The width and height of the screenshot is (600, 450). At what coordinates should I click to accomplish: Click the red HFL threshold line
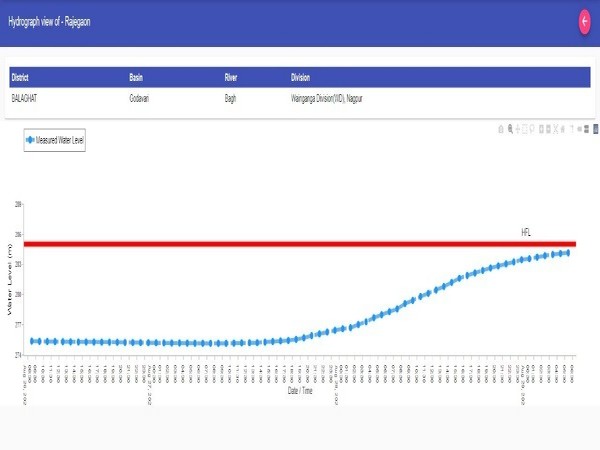tap(300, 243)
